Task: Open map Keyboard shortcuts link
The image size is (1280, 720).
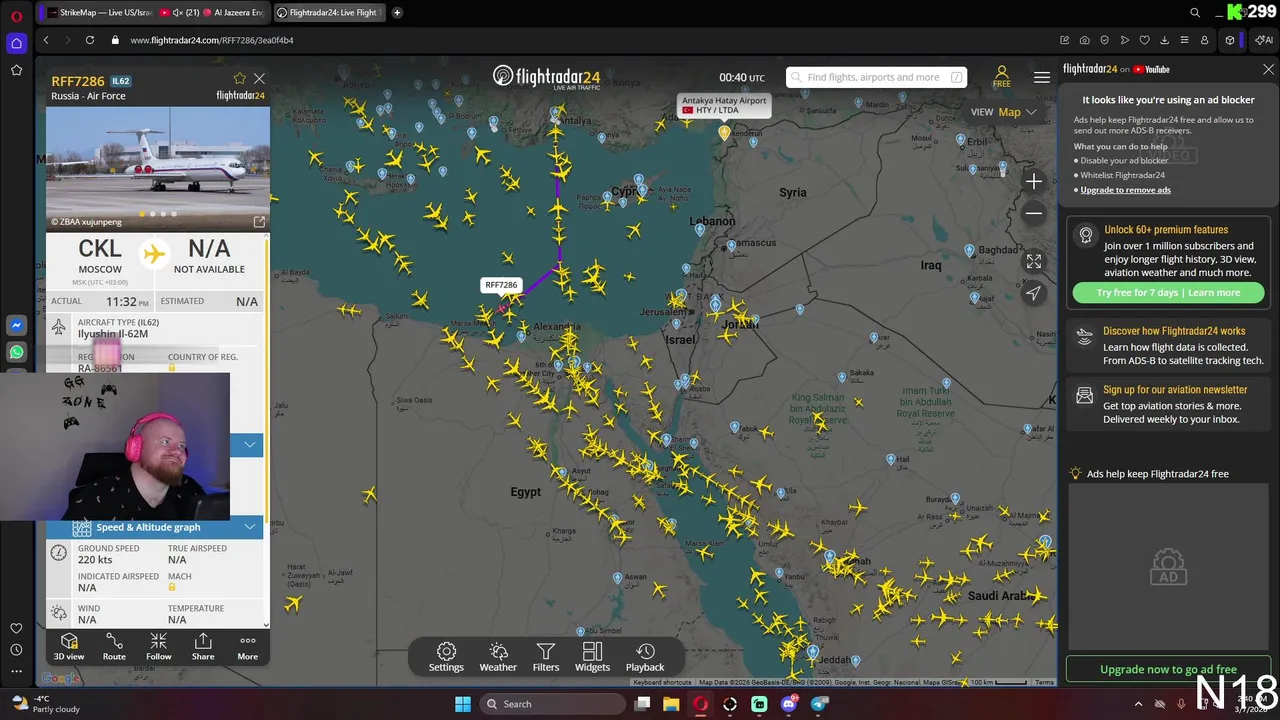Action: point(661,682)
